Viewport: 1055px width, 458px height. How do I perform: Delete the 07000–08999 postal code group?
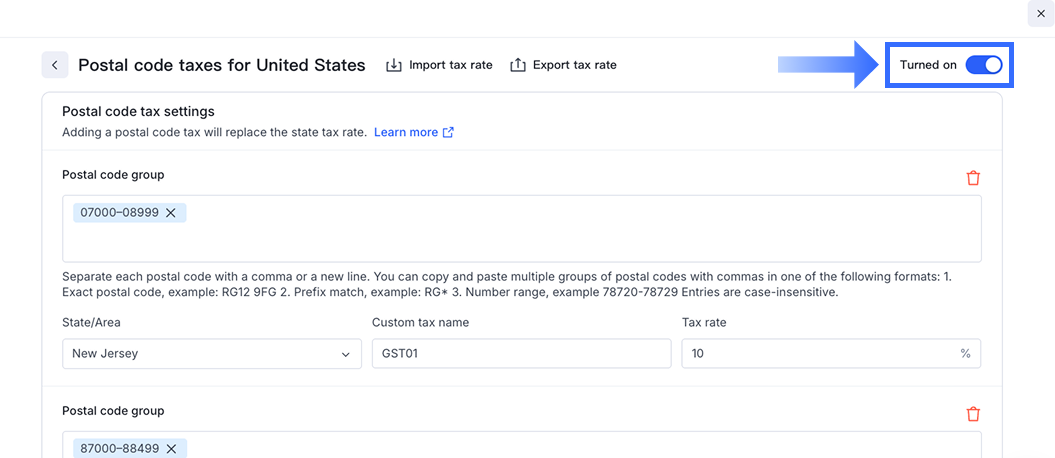pos(973,178)
